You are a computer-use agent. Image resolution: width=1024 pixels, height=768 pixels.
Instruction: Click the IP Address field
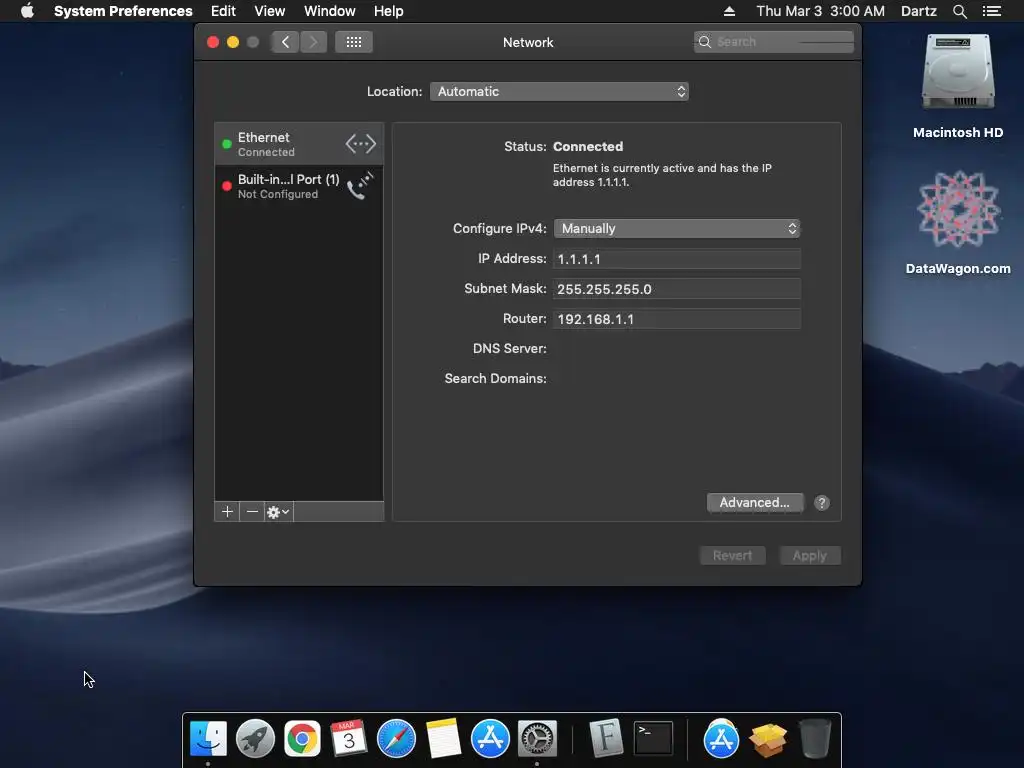tap(677, 259)
